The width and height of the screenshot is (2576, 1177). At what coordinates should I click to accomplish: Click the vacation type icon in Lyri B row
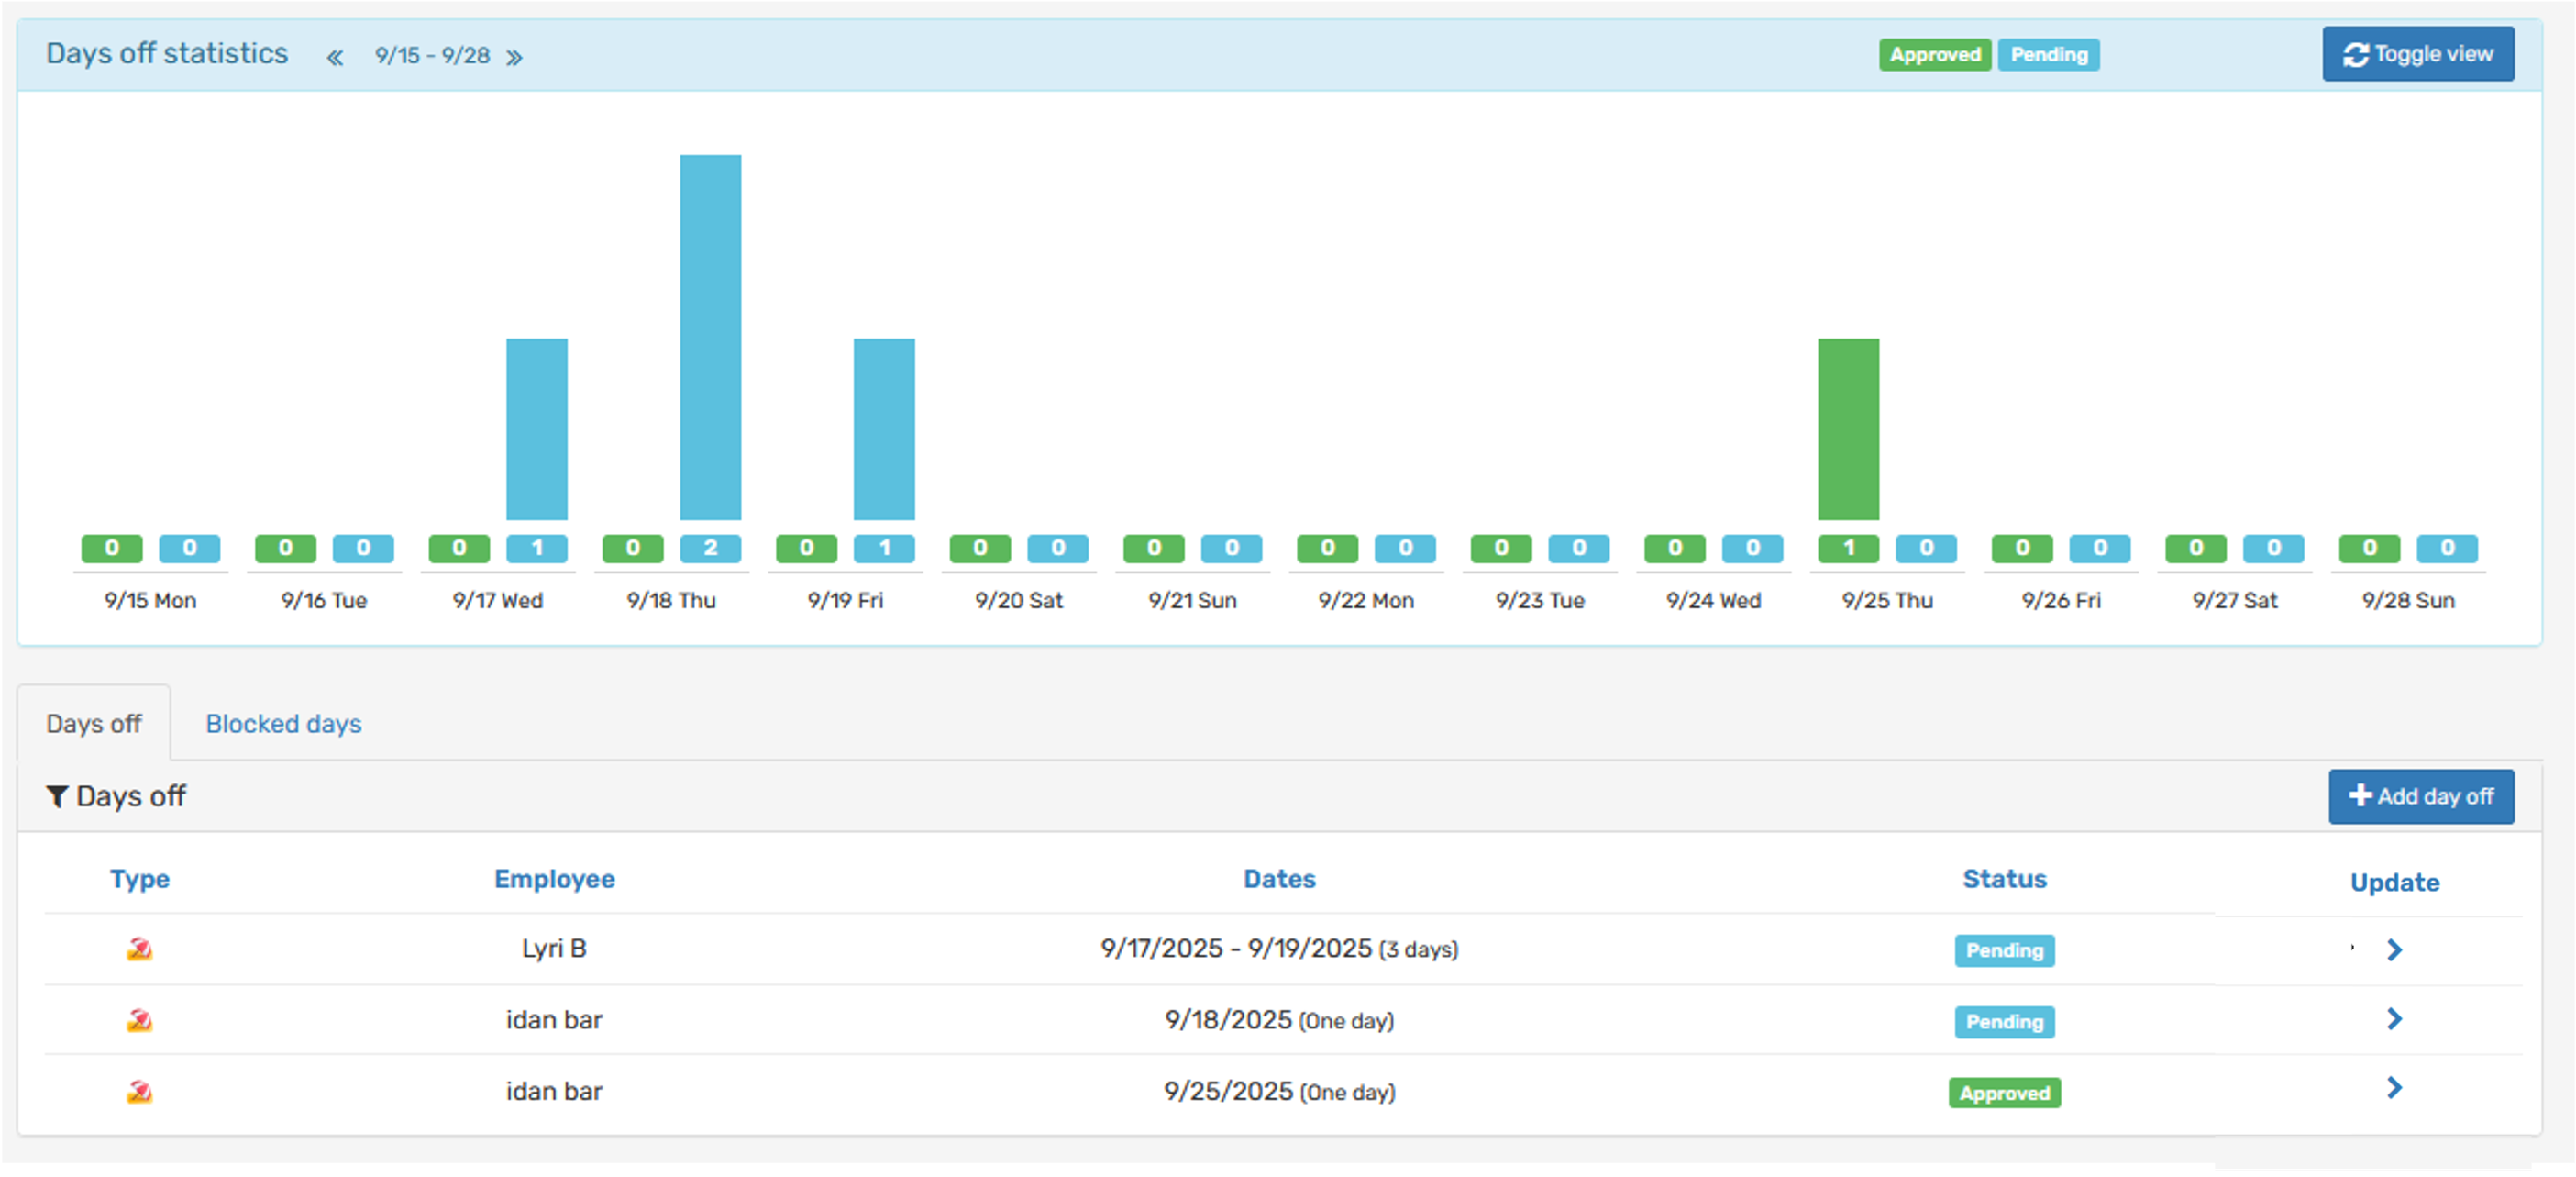[x=139, y=948]
